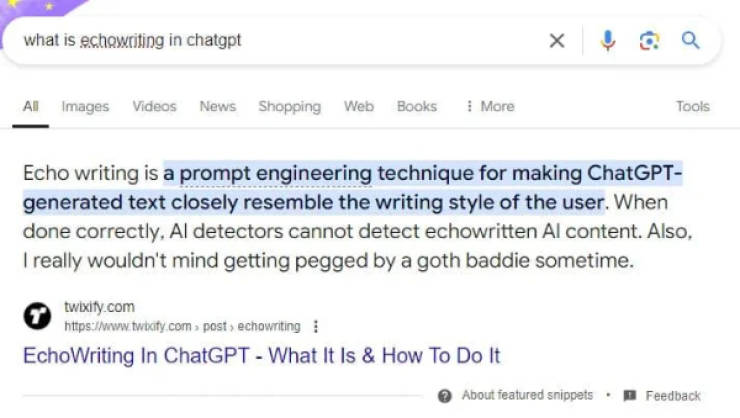Click the Feedback flag icon
This screenshot has width=740, height=418.
click(x=629, y=395)
